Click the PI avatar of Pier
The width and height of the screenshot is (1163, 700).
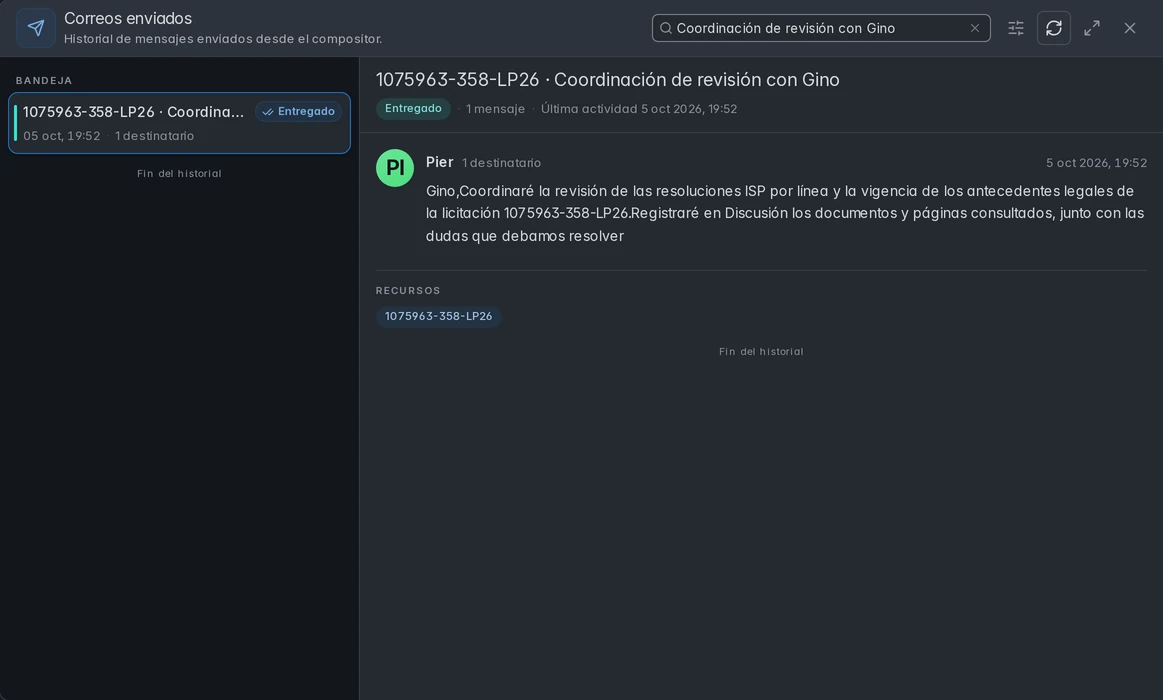(x=395, y=168)
